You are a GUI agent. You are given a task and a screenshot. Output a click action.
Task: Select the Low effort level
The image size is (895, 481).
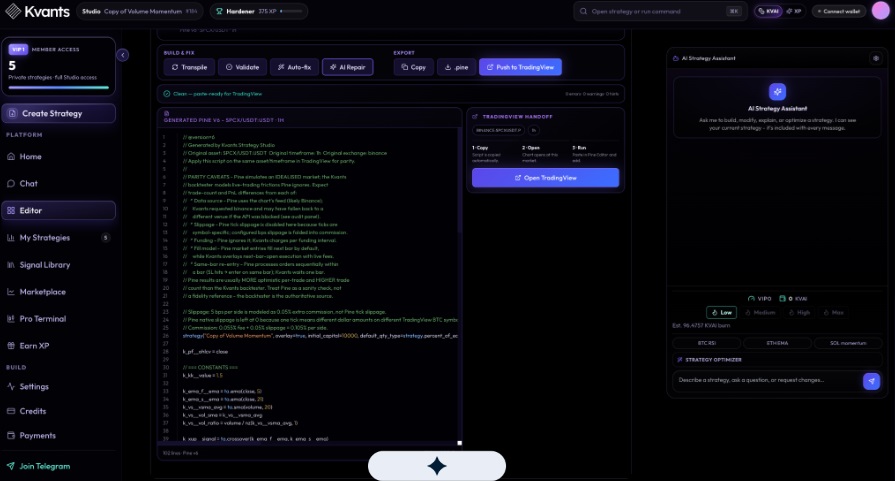pyautogui.click(x=721, y=312)
